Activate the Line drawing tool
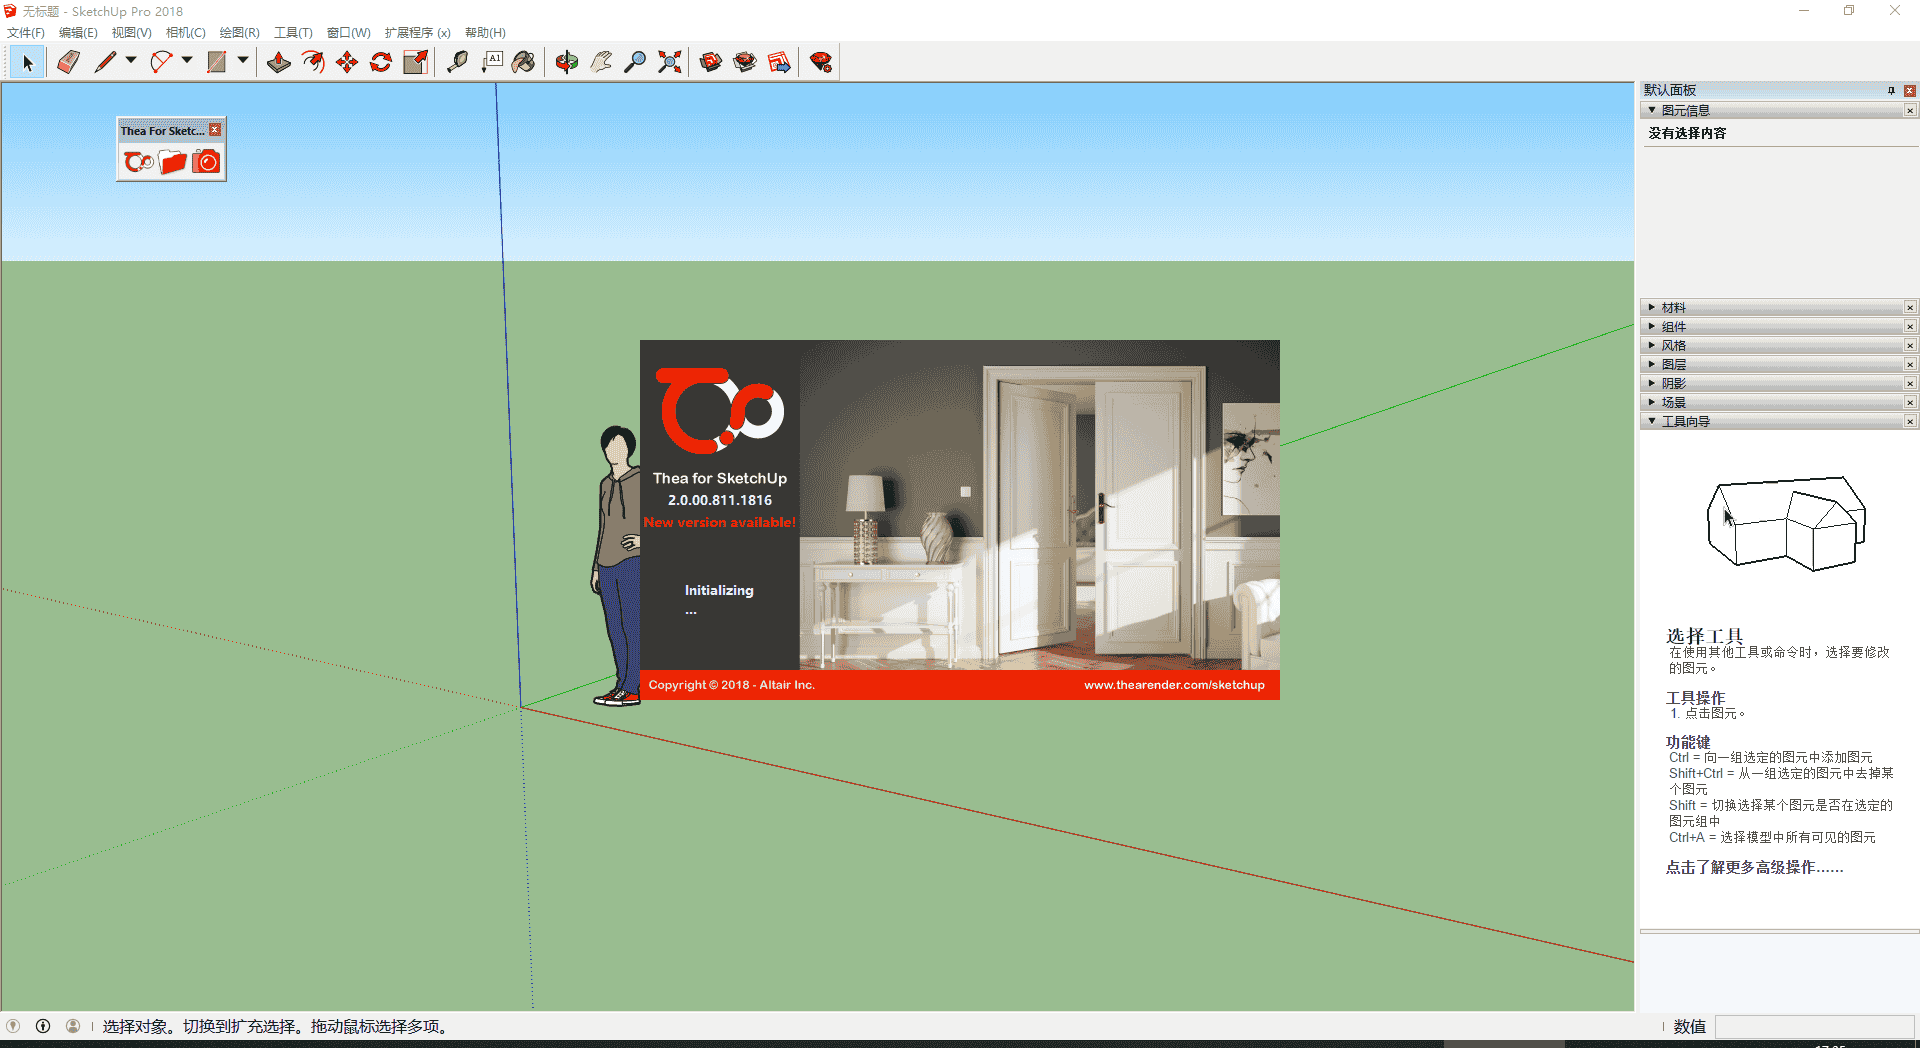The width and height of the screenshot is (1920, 1048). (x=104, y=61)
